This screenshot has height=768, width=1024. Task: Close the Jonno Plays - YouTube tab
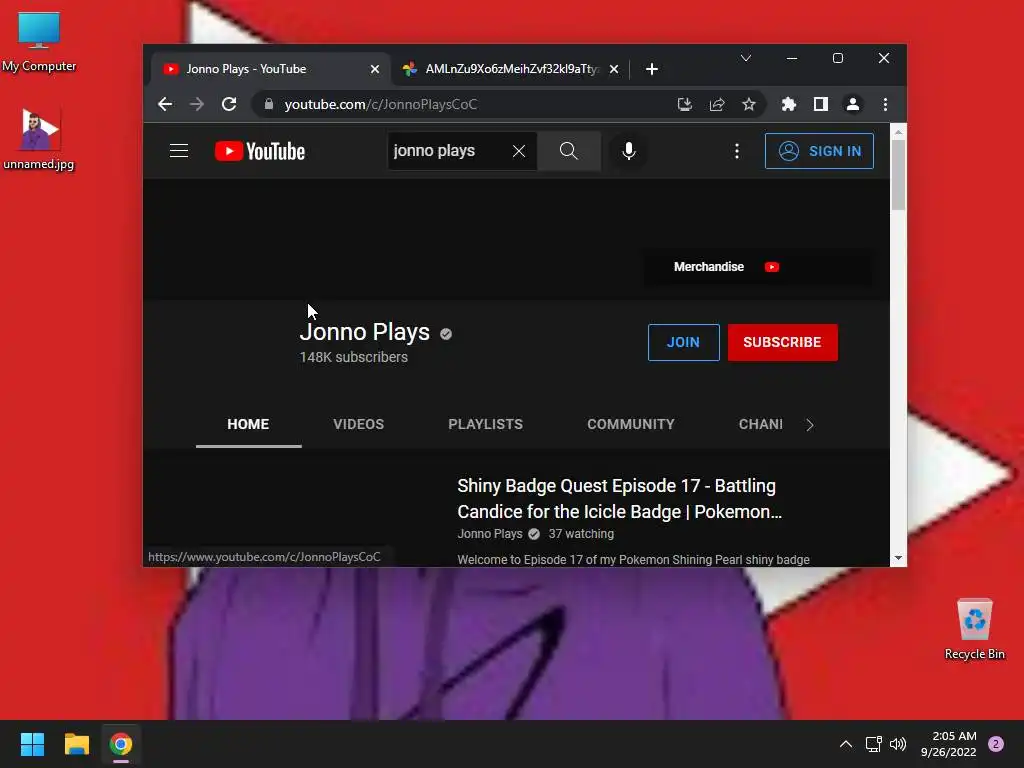[375, 69]
